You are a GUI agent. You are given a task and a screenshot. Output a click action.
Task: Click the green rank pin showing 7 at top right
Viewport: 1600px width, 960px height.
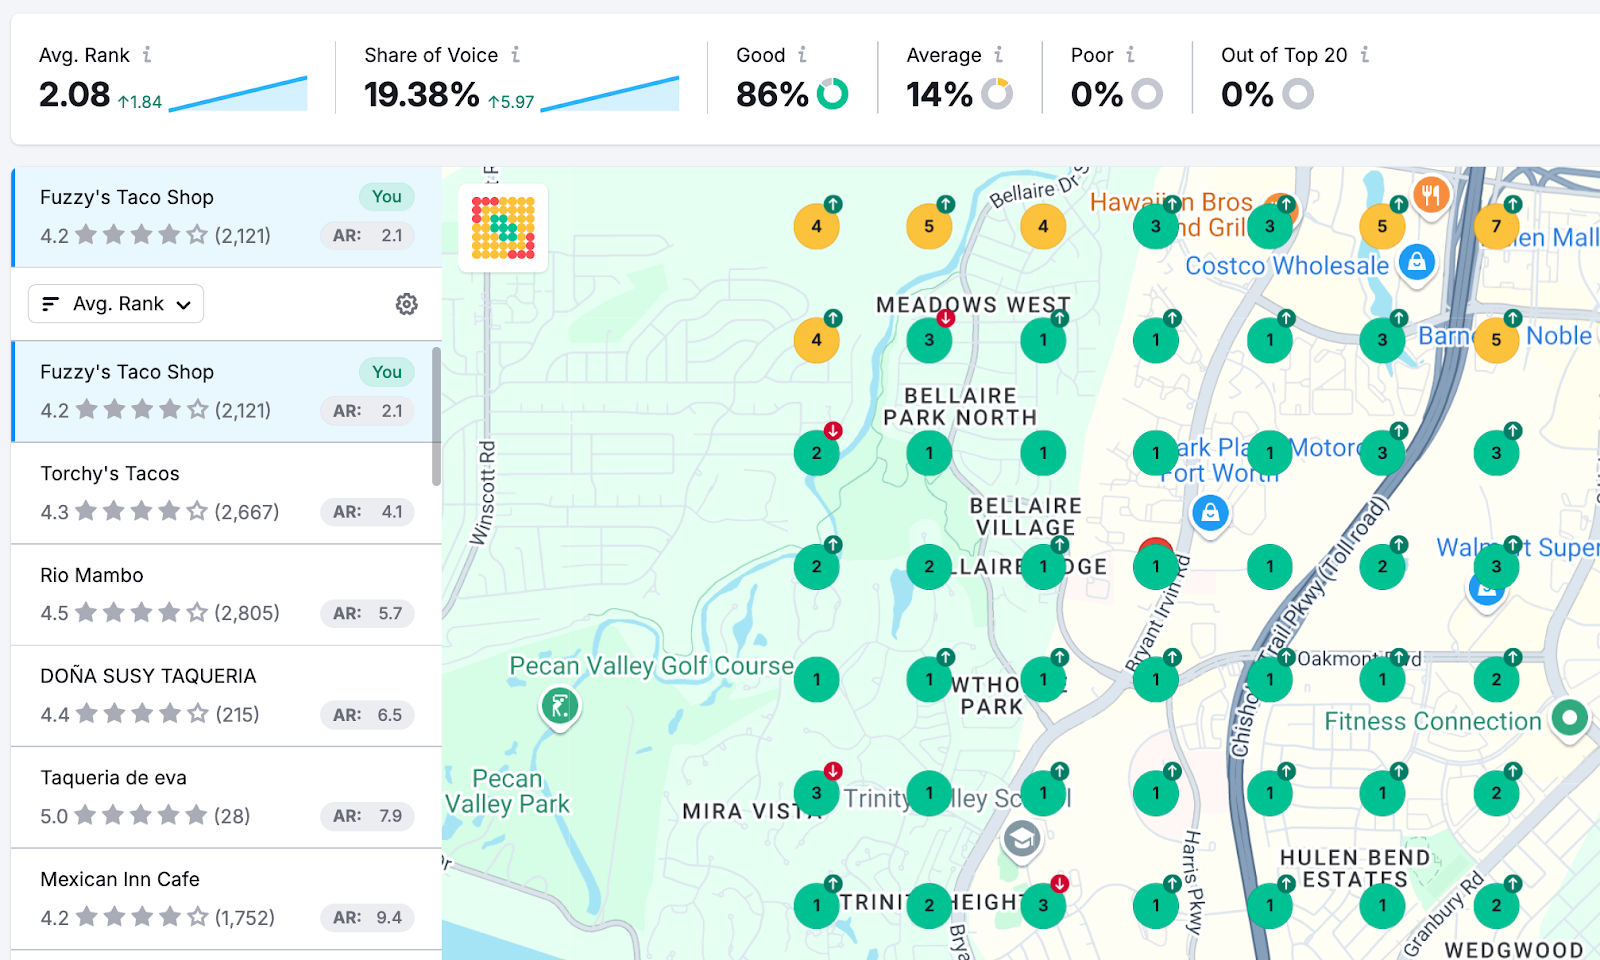[x=1496, y=226]
